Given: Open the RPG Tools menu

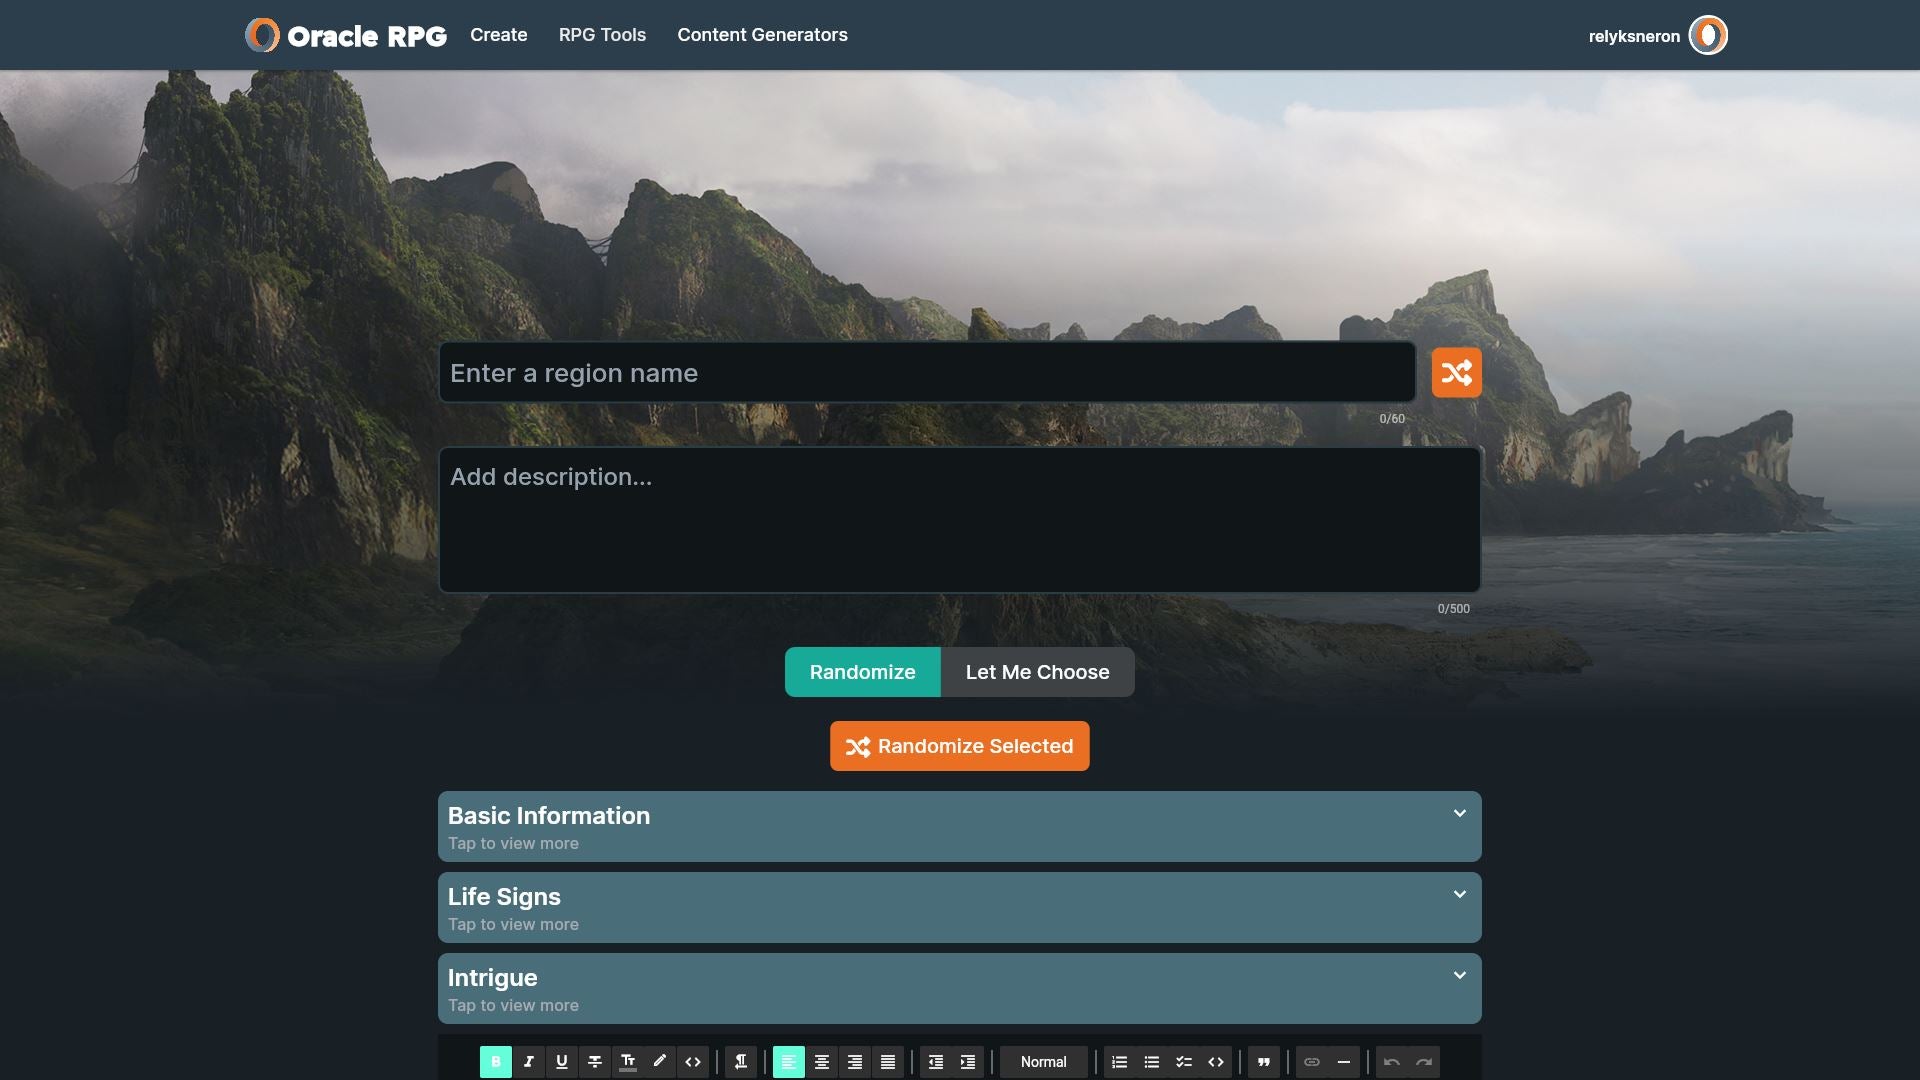Looking at the screenshot, I should coord(602,35).
